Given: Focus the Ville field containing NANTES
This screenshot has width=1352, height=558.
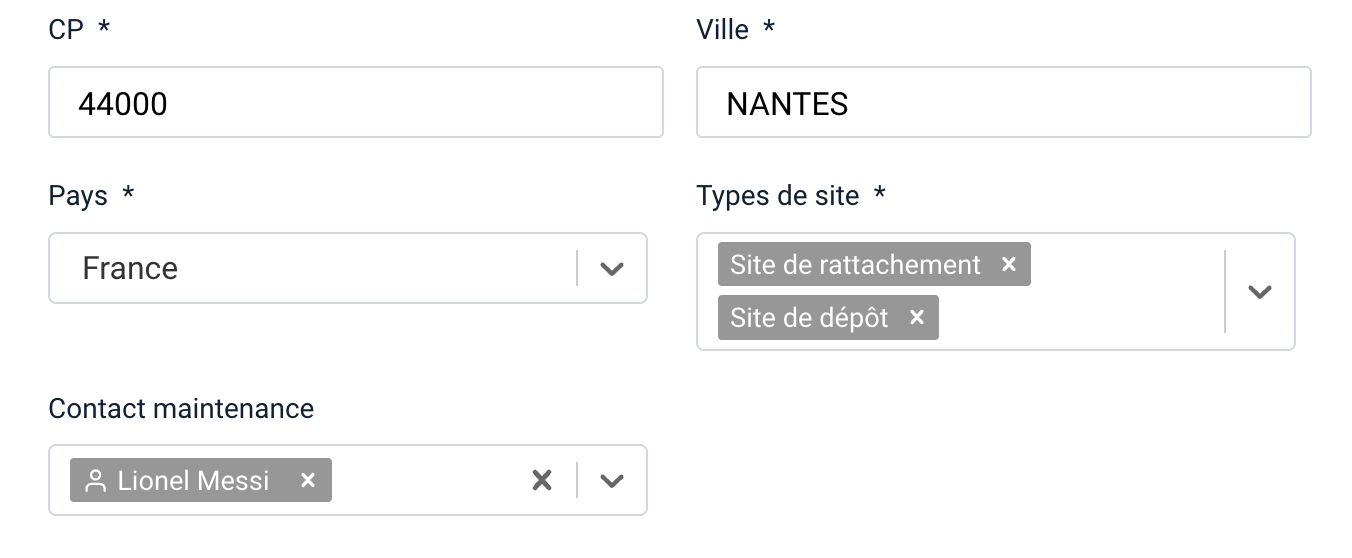Looking at the screenshot, I should (x=1003, y=102).
